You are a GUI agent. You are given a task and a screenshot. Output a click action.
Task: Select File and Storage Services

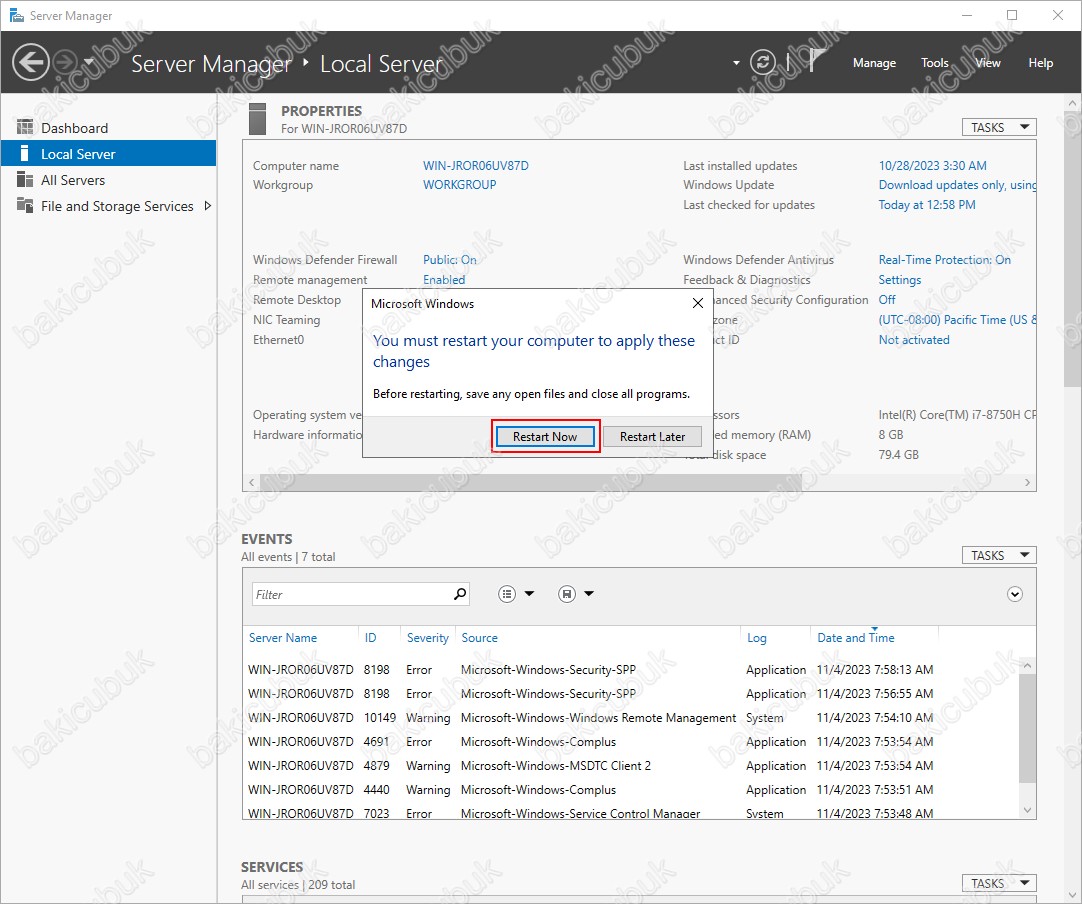pyautogui.click(x=108, y=206)
